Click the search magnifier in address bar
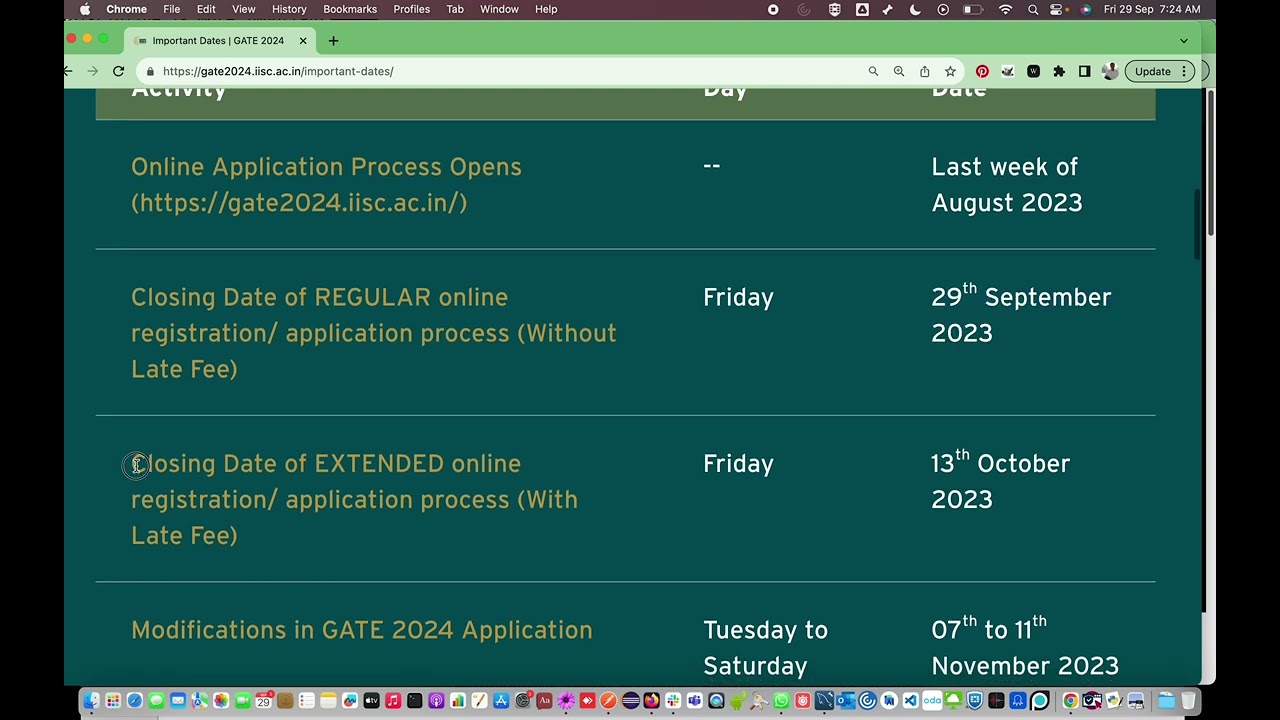 pyautogui.click(x=873, y=71)
